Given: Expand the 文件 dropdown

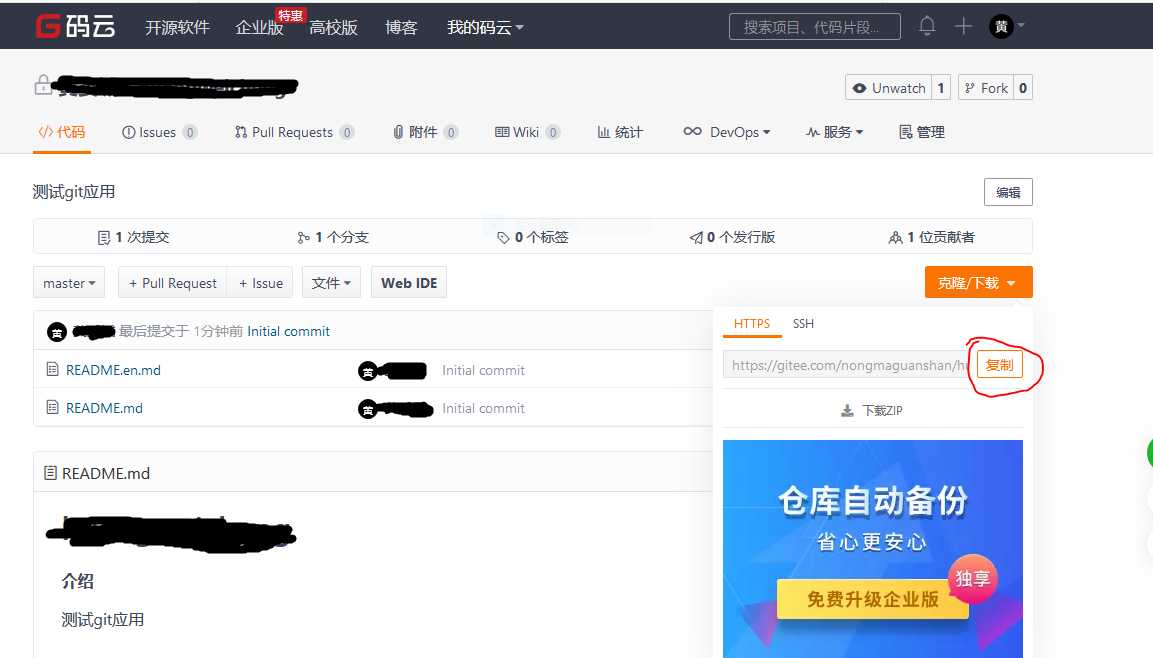Looking at the screenshot, I should pos(331,283).
